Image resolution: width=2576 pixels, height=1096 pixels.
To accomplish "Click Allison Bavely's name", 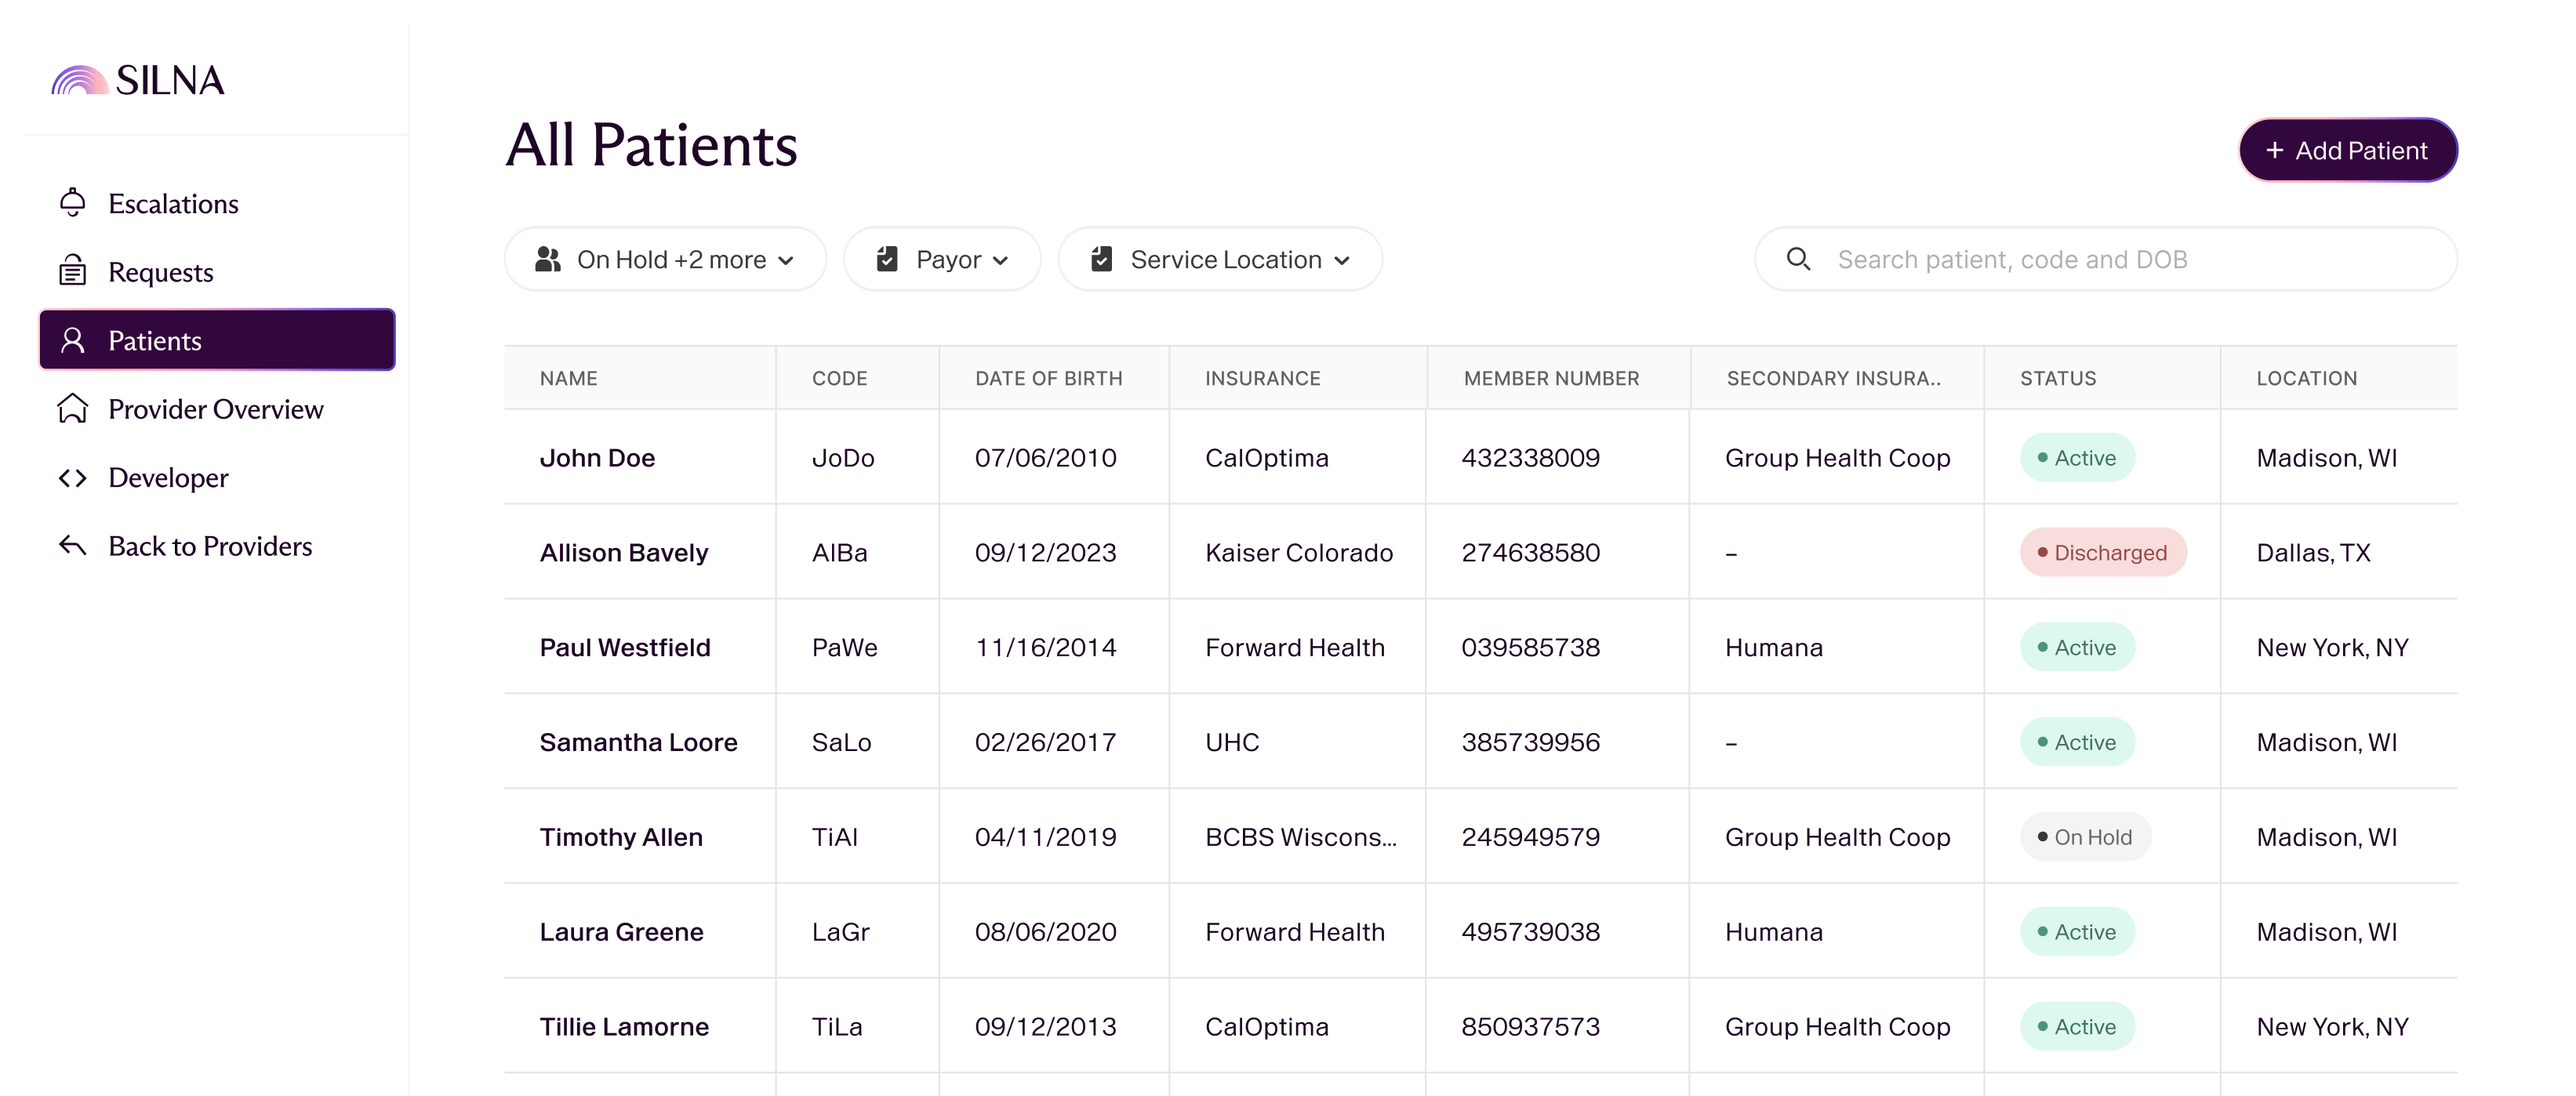I will (x=624, y=552).
